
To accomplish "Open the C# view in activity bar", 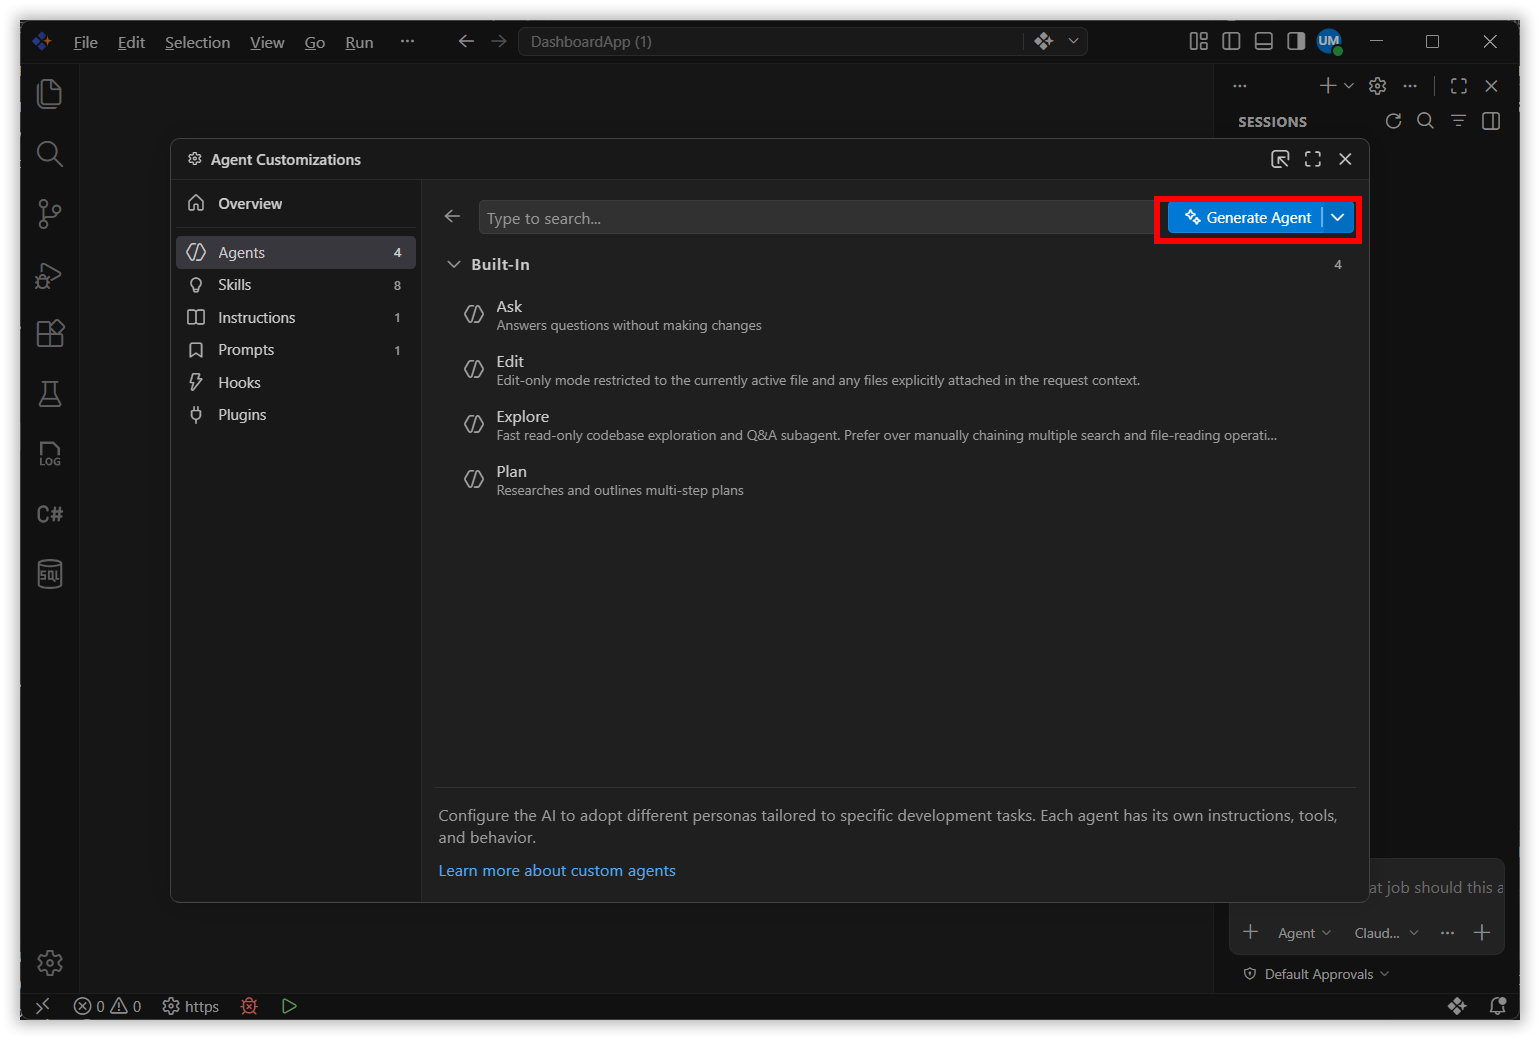I will point(49,514).
